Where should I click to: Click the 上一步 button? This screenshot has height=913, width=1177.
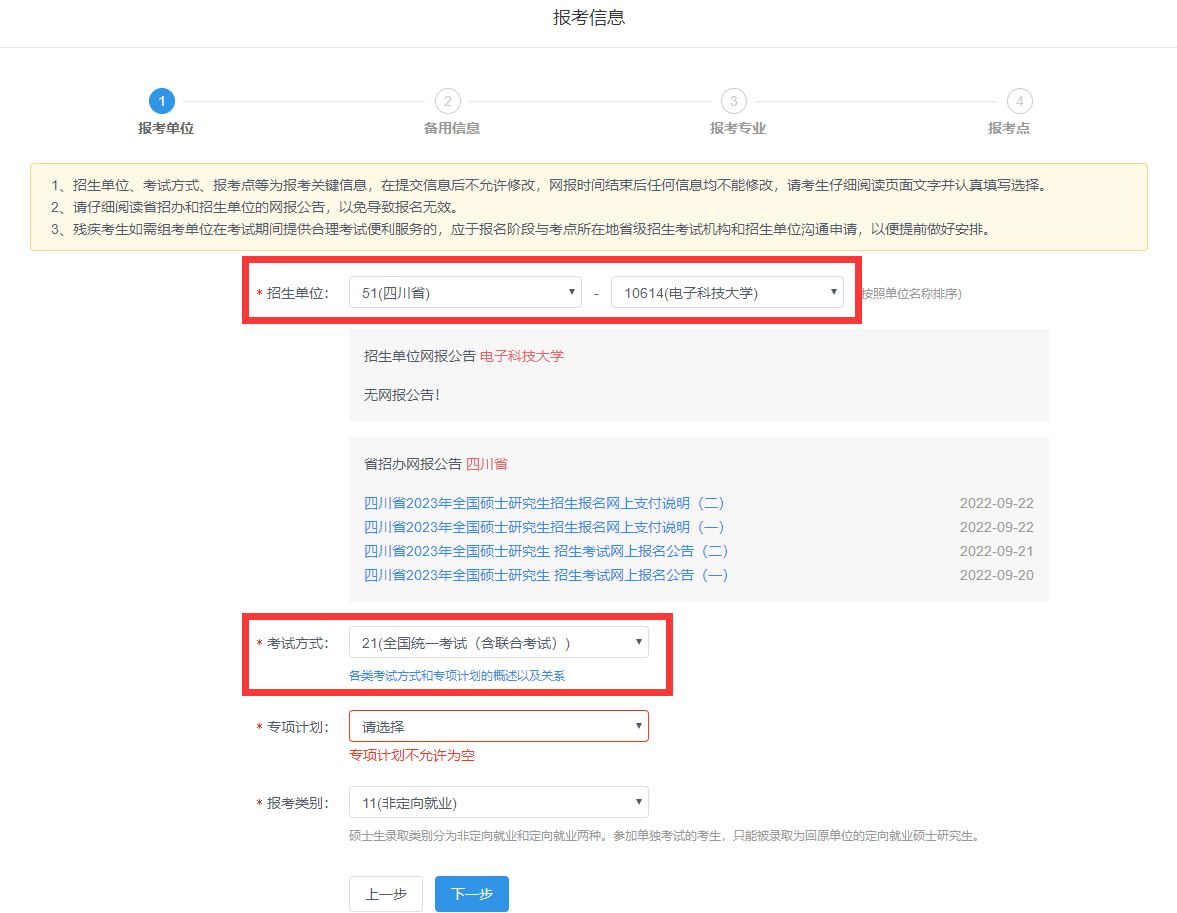pyautogui.click(x=386, y=893)
